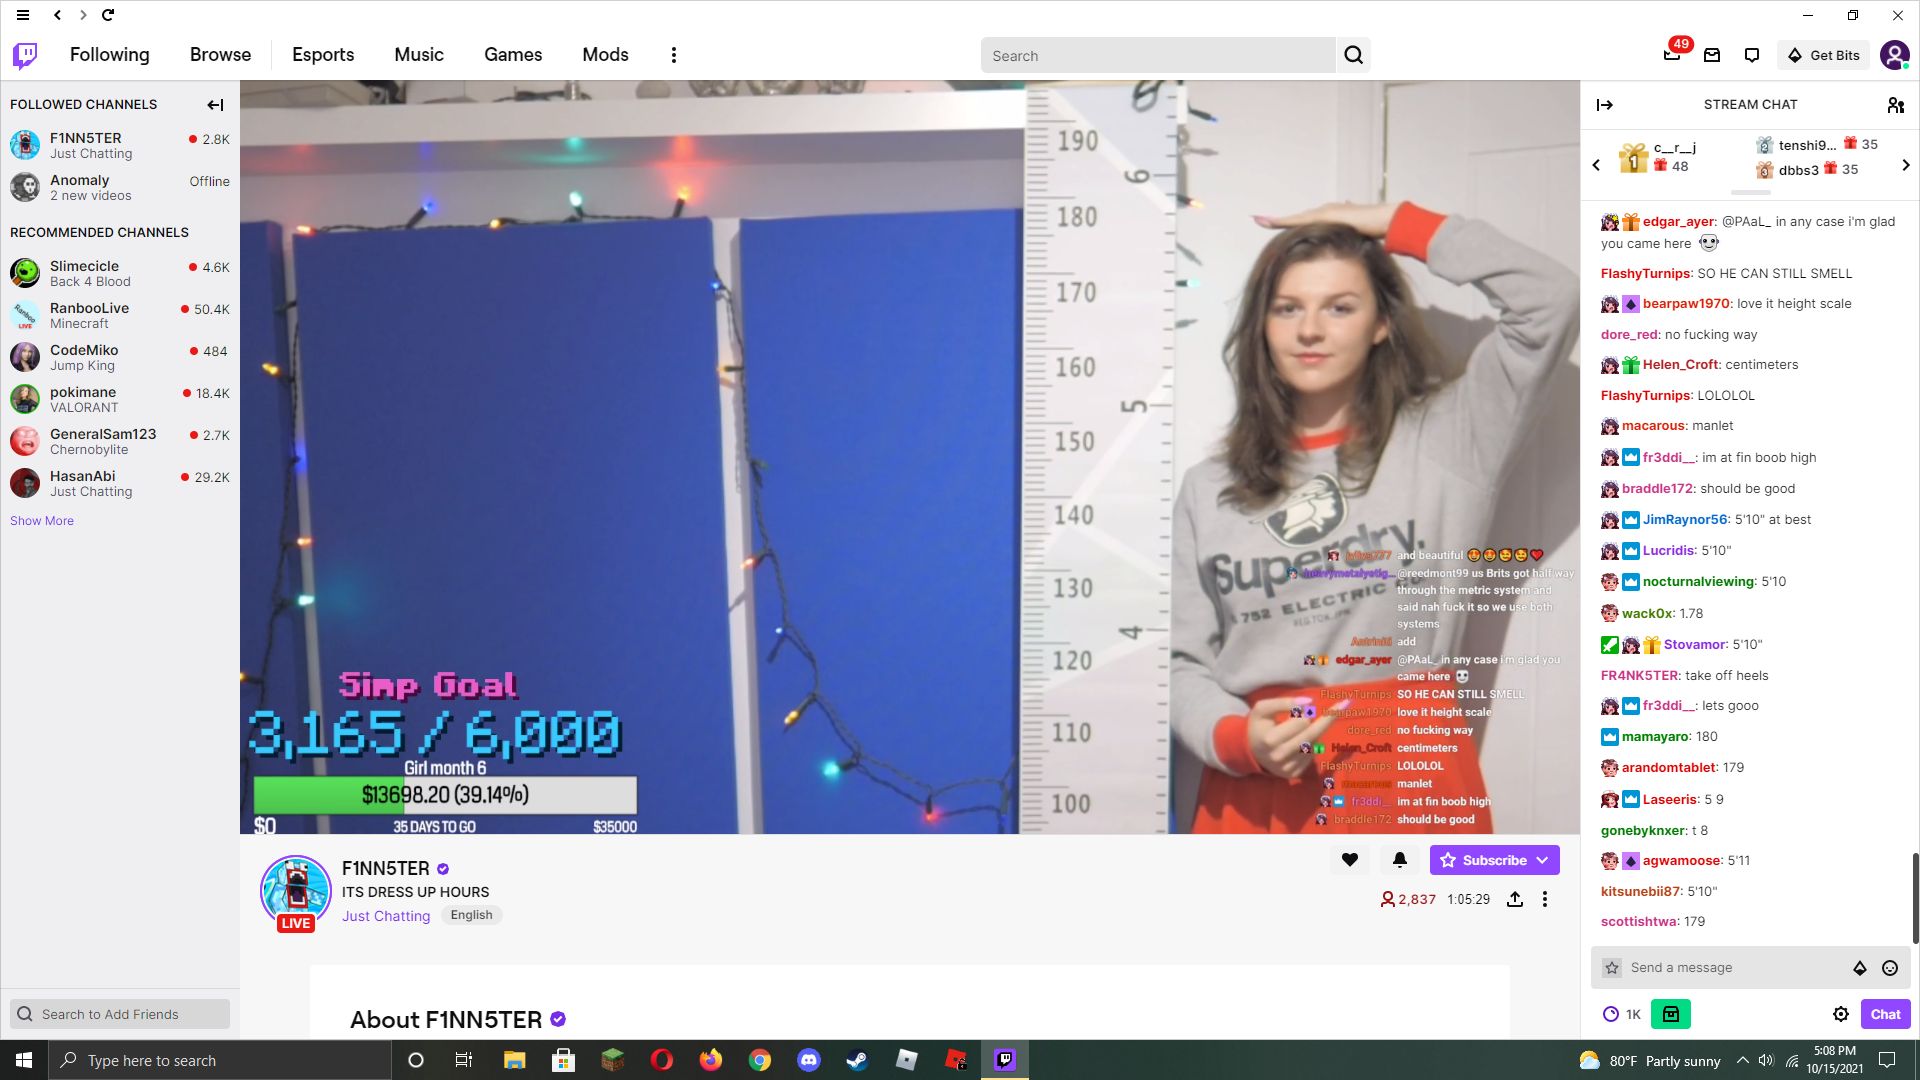Open chat settings gear icon
The image size is (1920, 1080).
coord(1841,1014)
